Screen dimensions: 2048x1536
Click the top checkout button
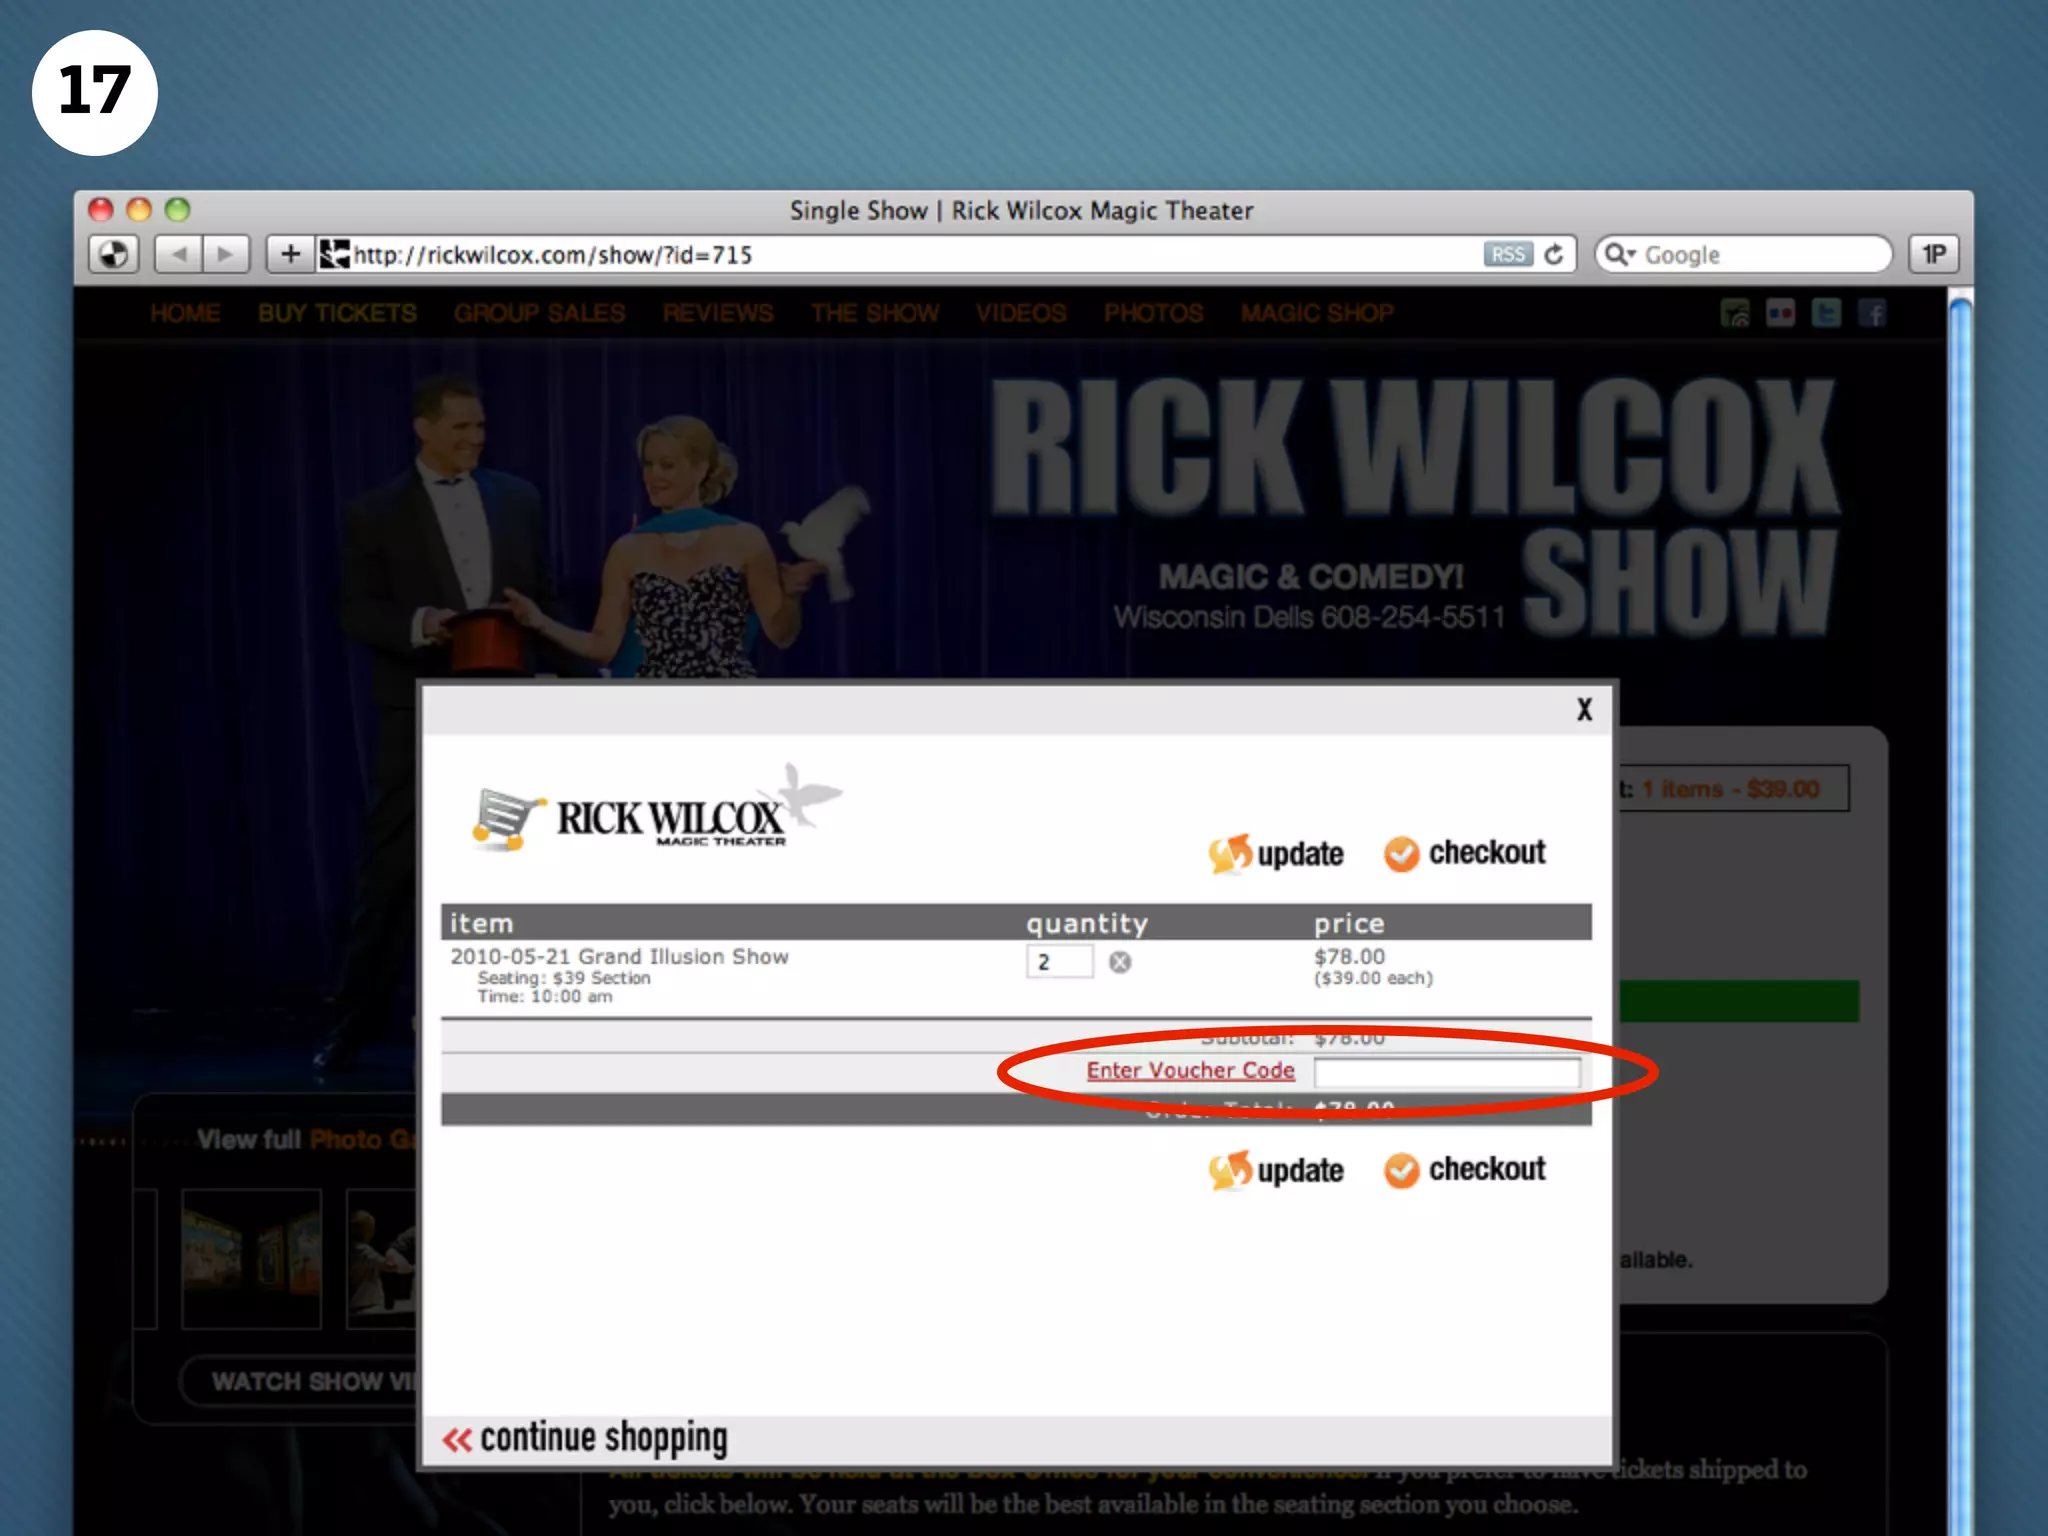click(x=1466, y=853)
